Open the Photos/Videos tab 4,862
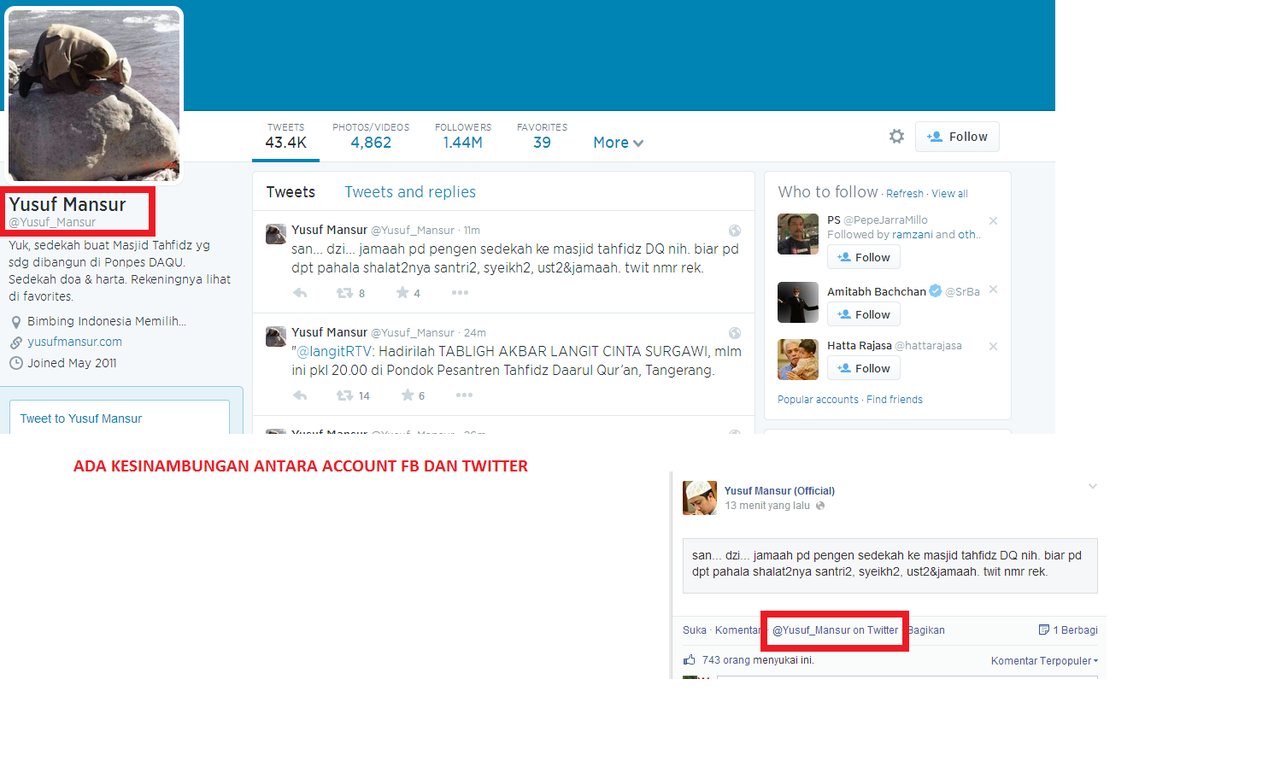The height and width of the screenshot is (767, 1280). pos(371,136)
